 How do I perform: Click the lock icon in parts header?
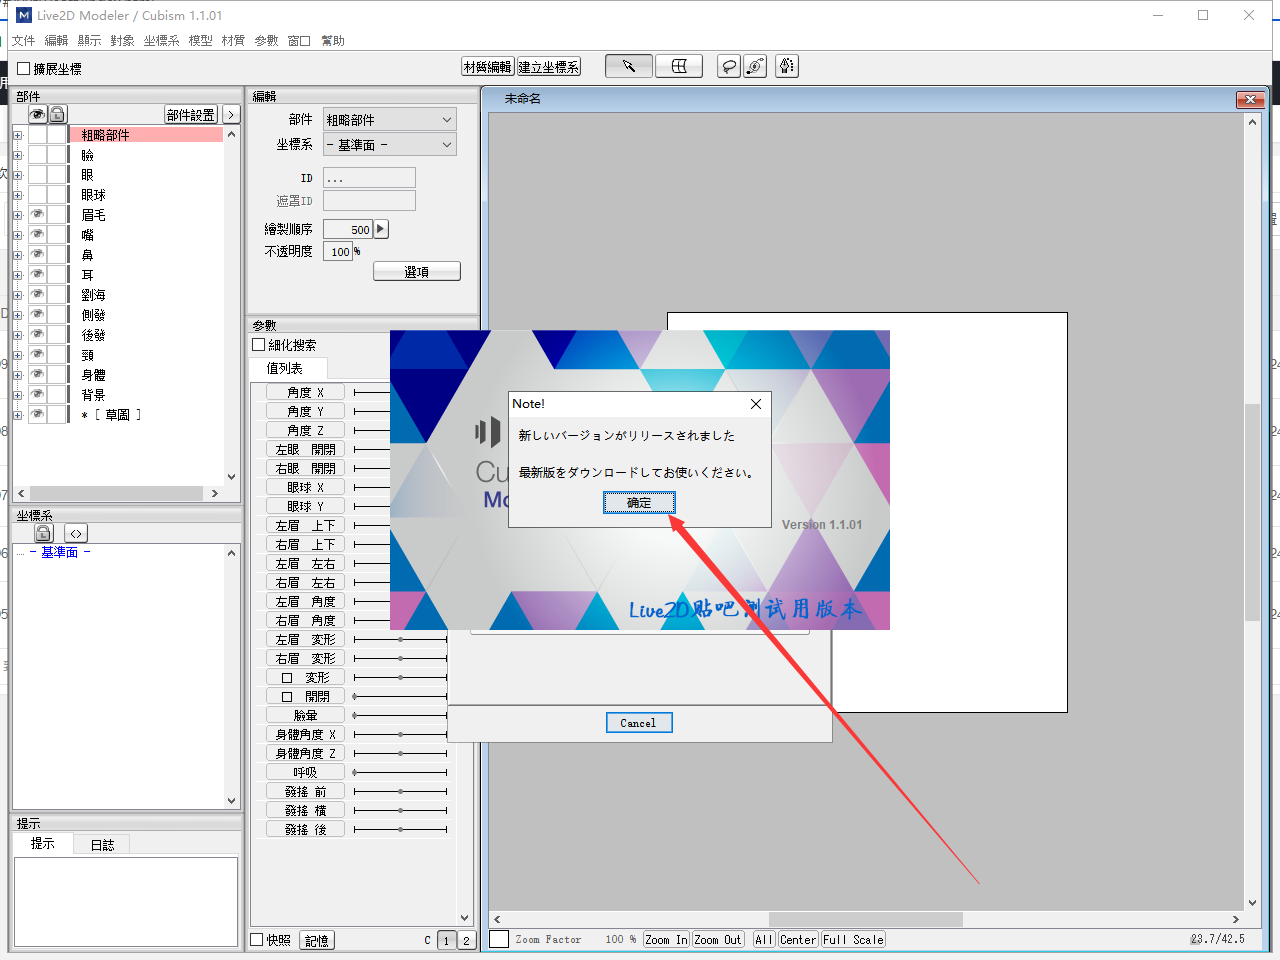tap(57, 114)
